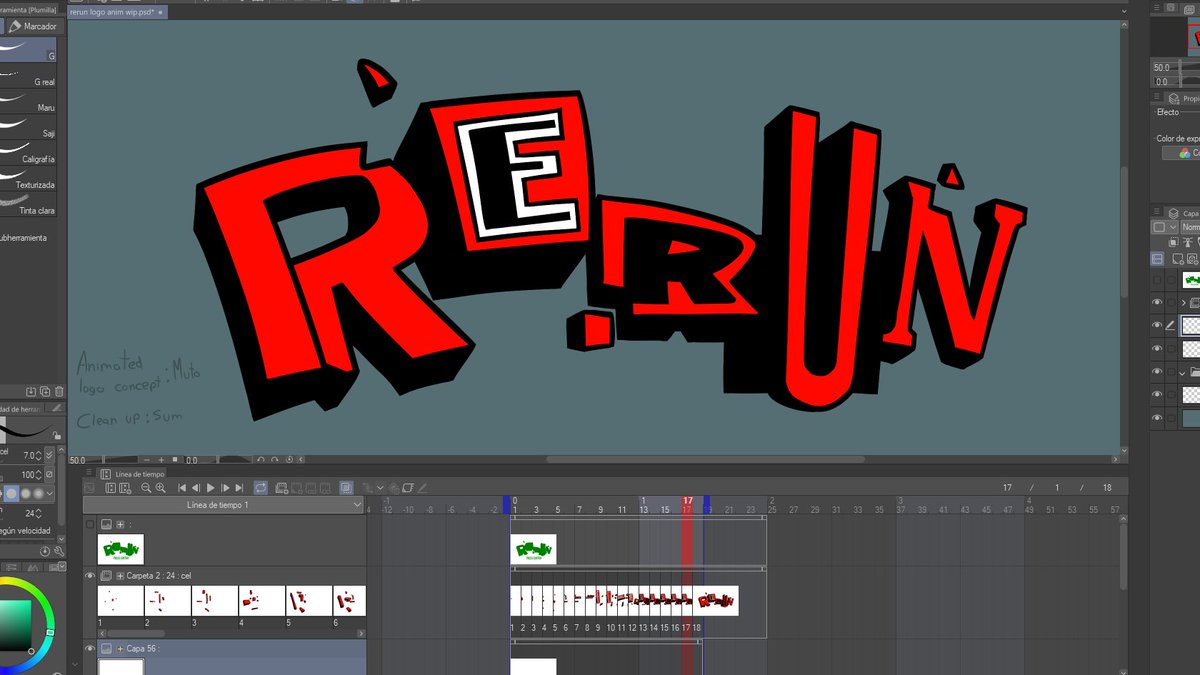This screenshot has height=675, width=1200.
Task: Select the Texturizada brush subtool
Action: [32, 184]
